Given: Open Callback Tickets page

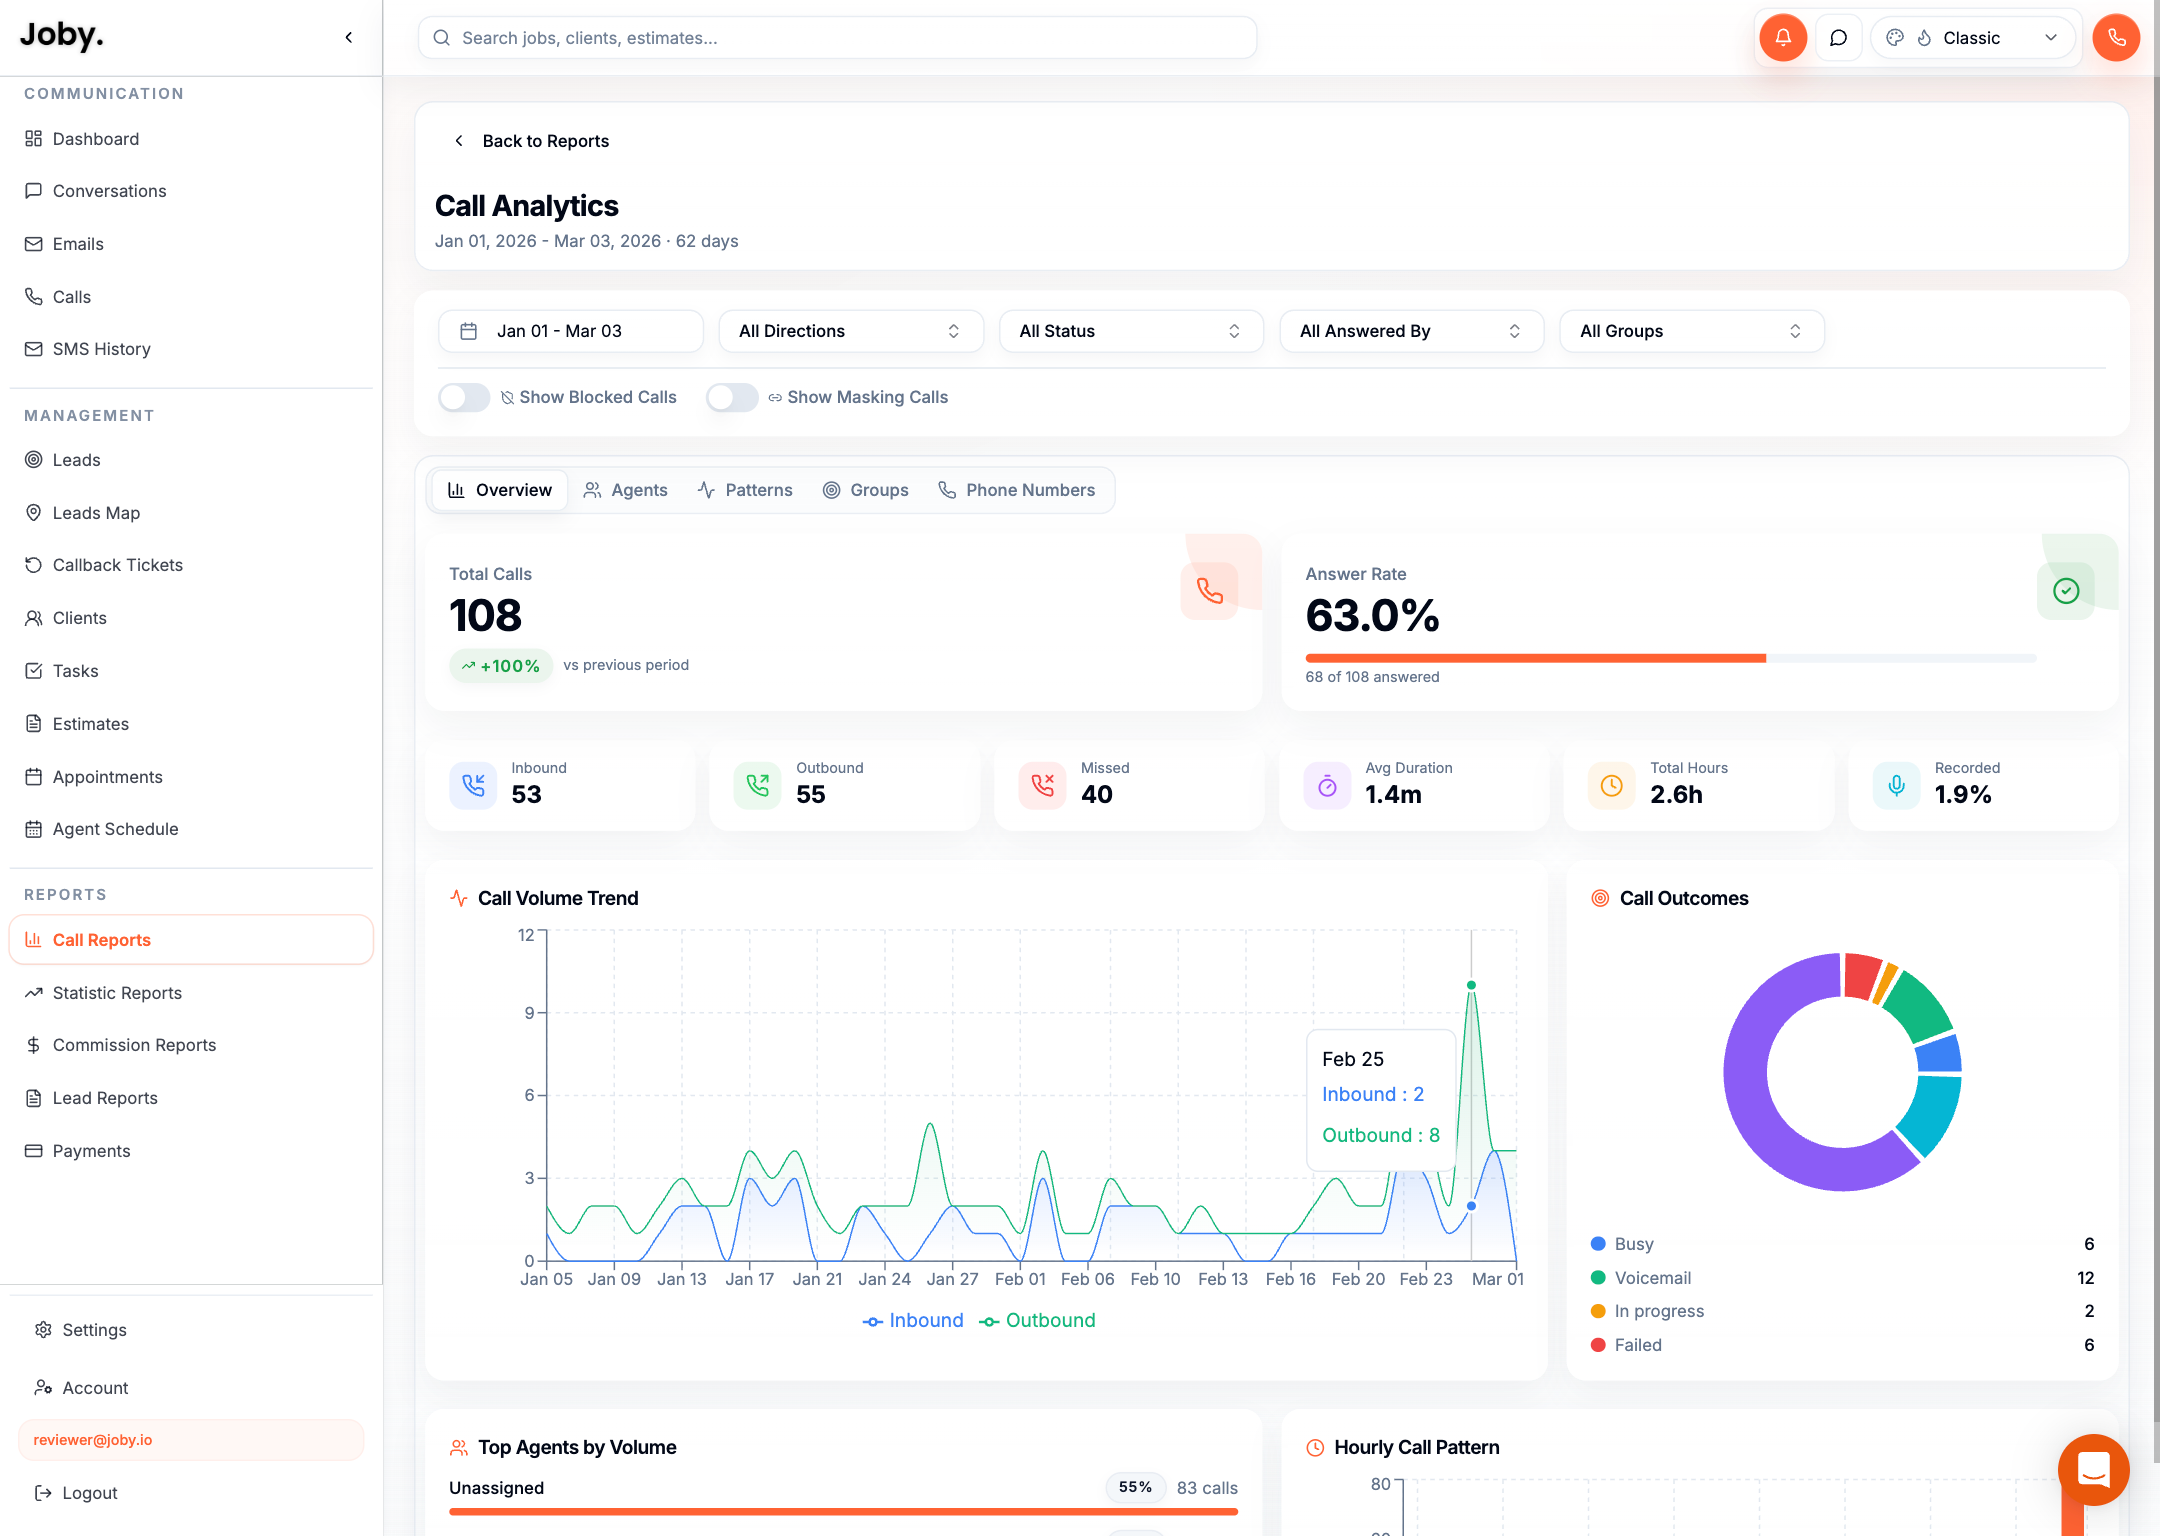Looking at the screenshot, I should 190,565.
